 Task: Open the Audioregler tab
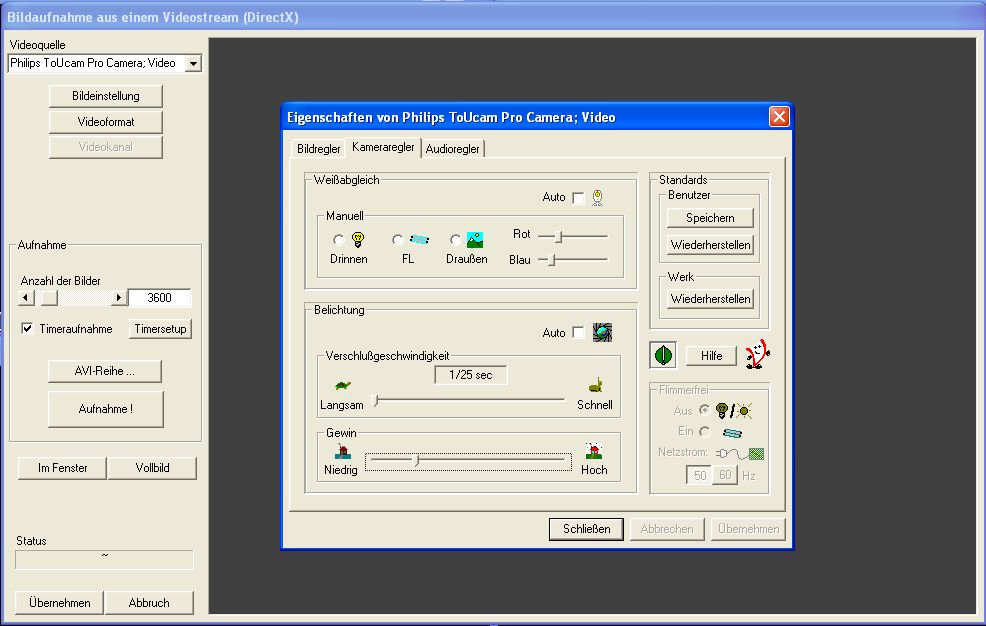452,149
